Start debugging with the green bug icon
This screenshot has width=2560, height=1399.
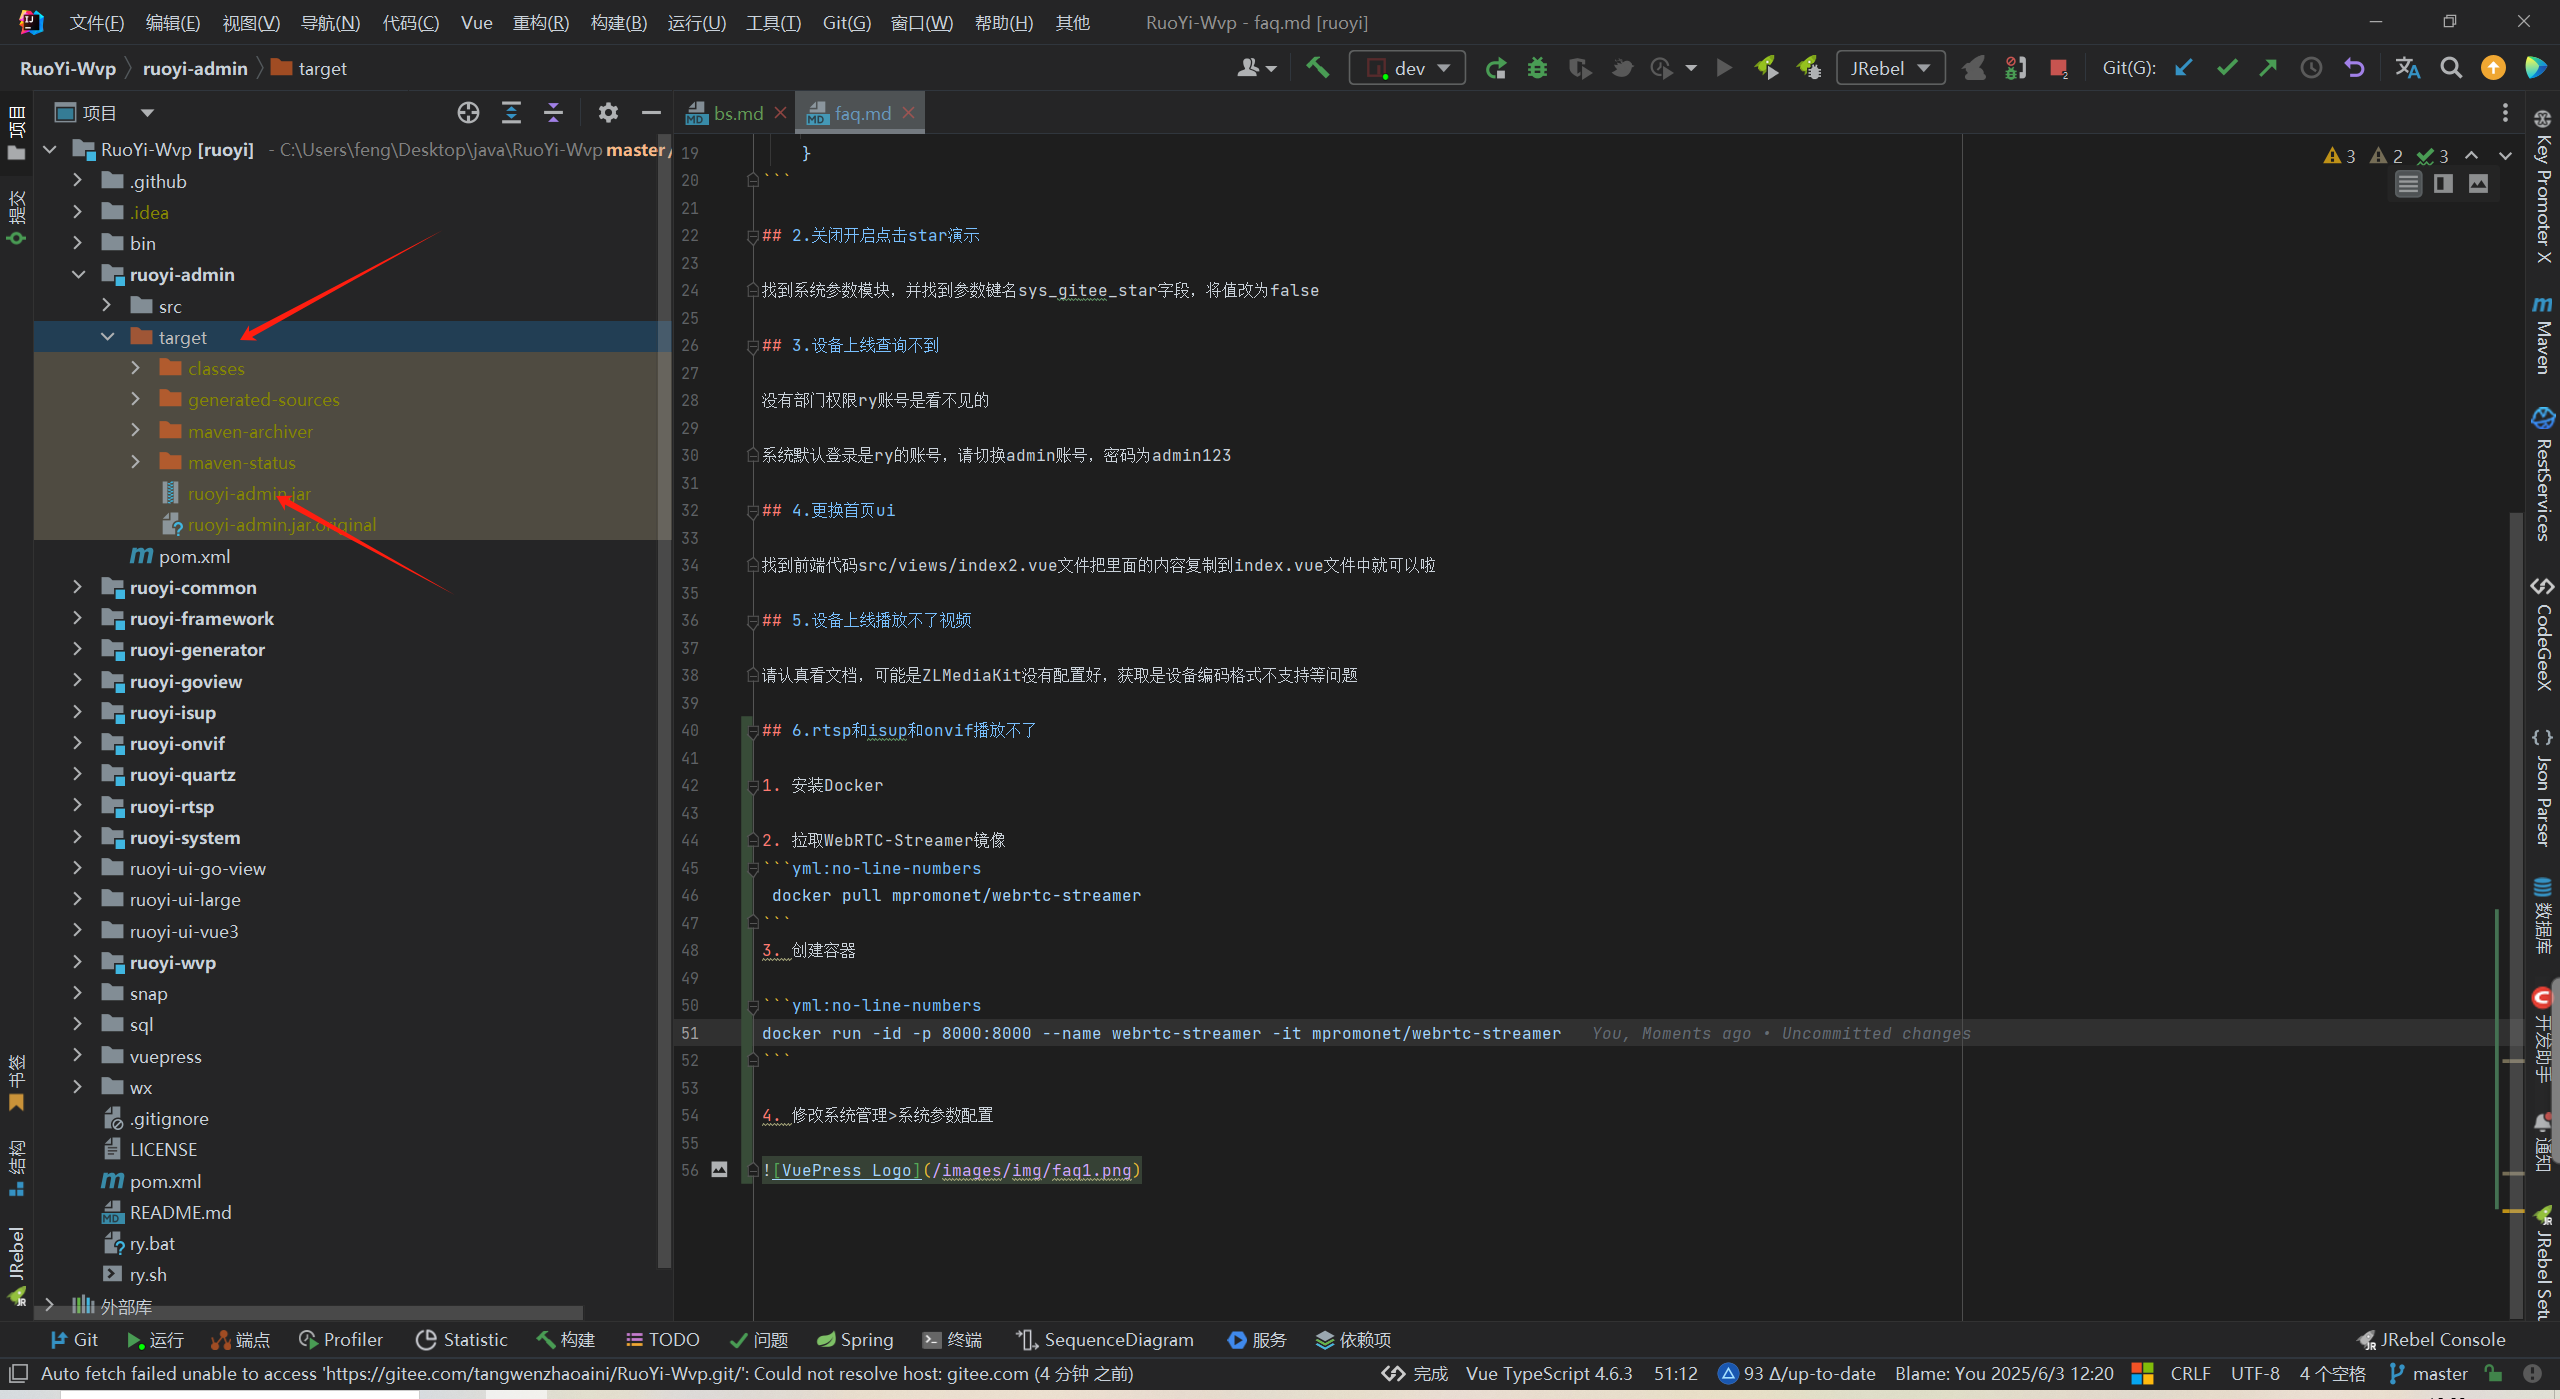[1537, 68]
